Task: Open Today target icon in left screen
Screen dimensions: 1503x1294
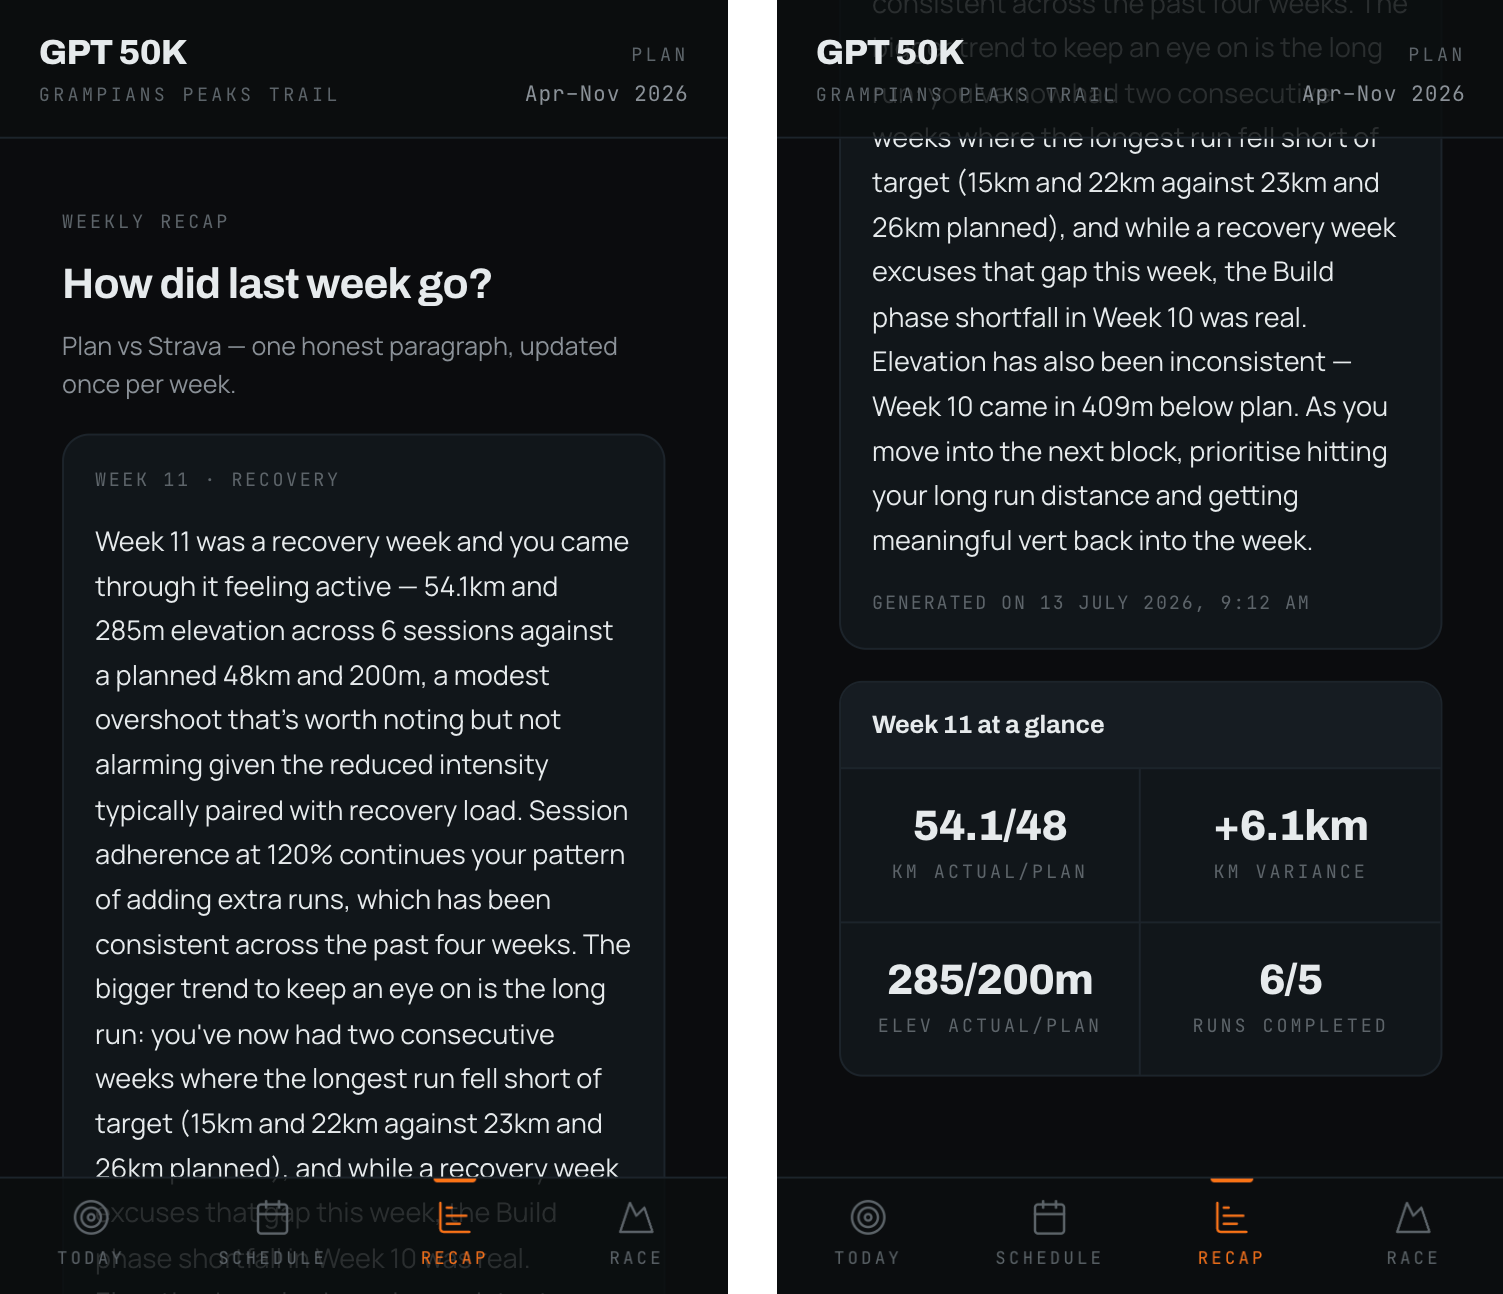Action: (x=91, y=1217)
